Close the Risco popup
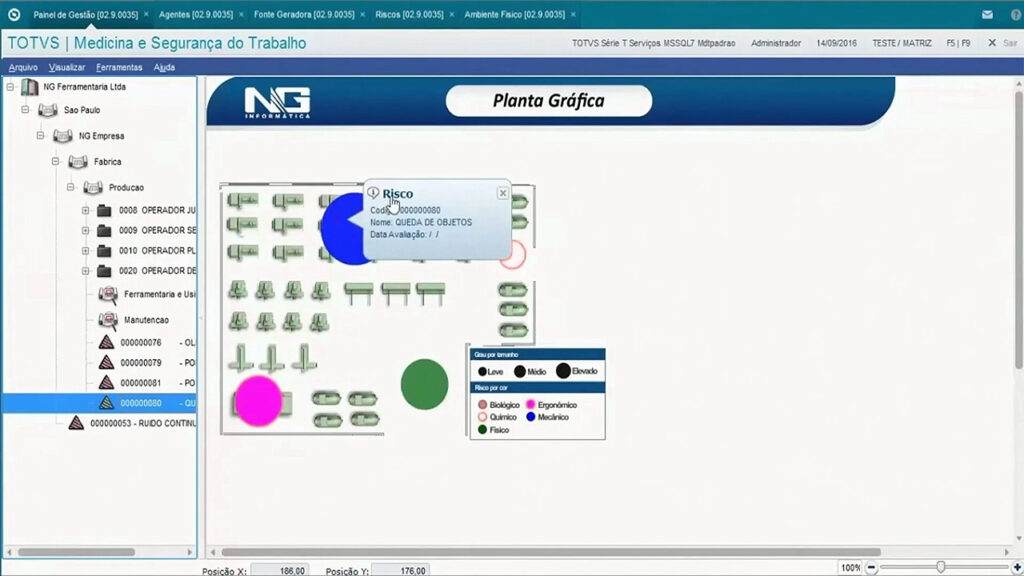Image resolution: width=1024 pixels, height=576 pixels. (x=503, y=193)
